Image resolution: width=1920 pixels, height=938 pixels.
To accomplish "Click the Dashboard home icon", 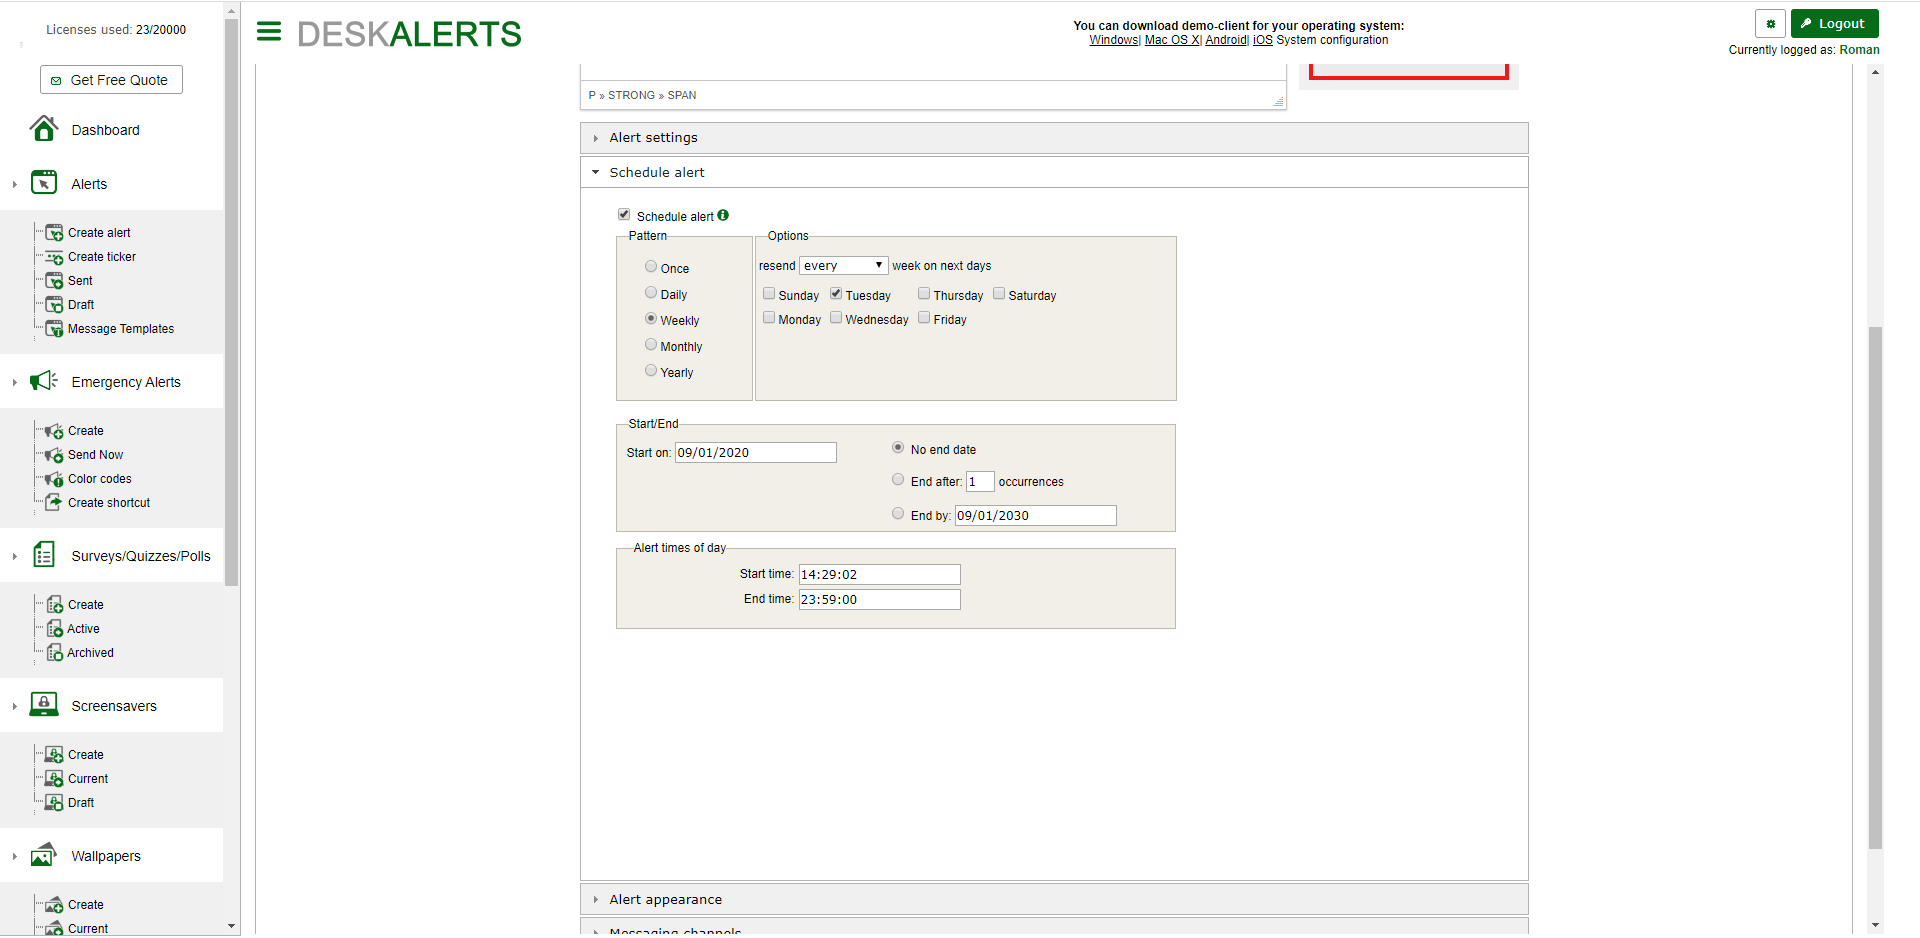I will pos(43,128).
